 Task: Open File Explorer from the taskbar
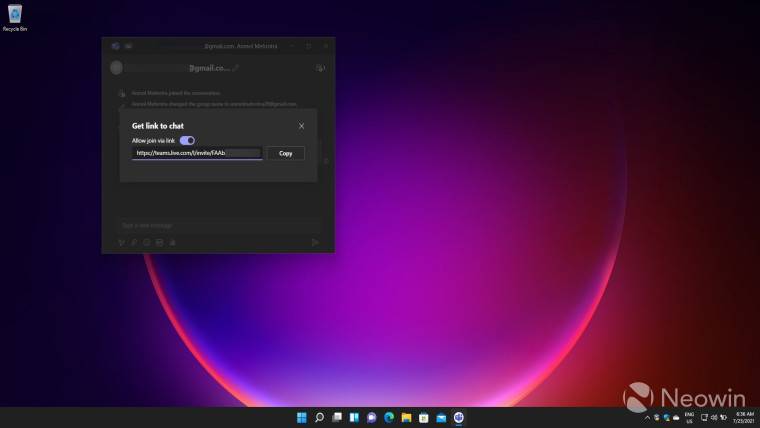(406, 417)
